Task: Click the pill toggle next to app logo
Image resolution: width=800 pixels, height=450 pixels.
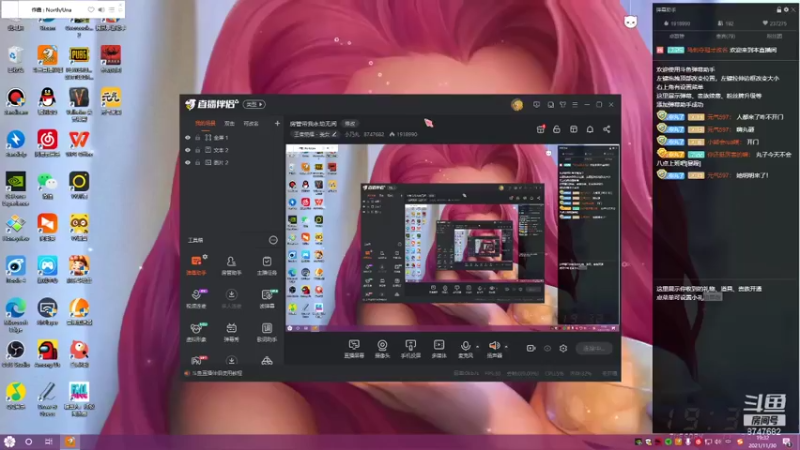Action: click(254, 104)
